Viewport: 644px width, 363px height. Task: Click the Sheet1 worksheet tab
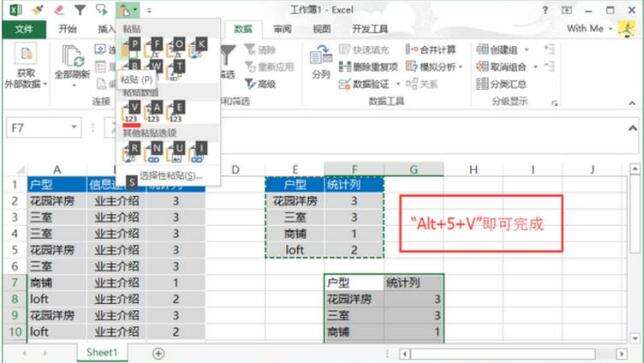click(102, 352)
